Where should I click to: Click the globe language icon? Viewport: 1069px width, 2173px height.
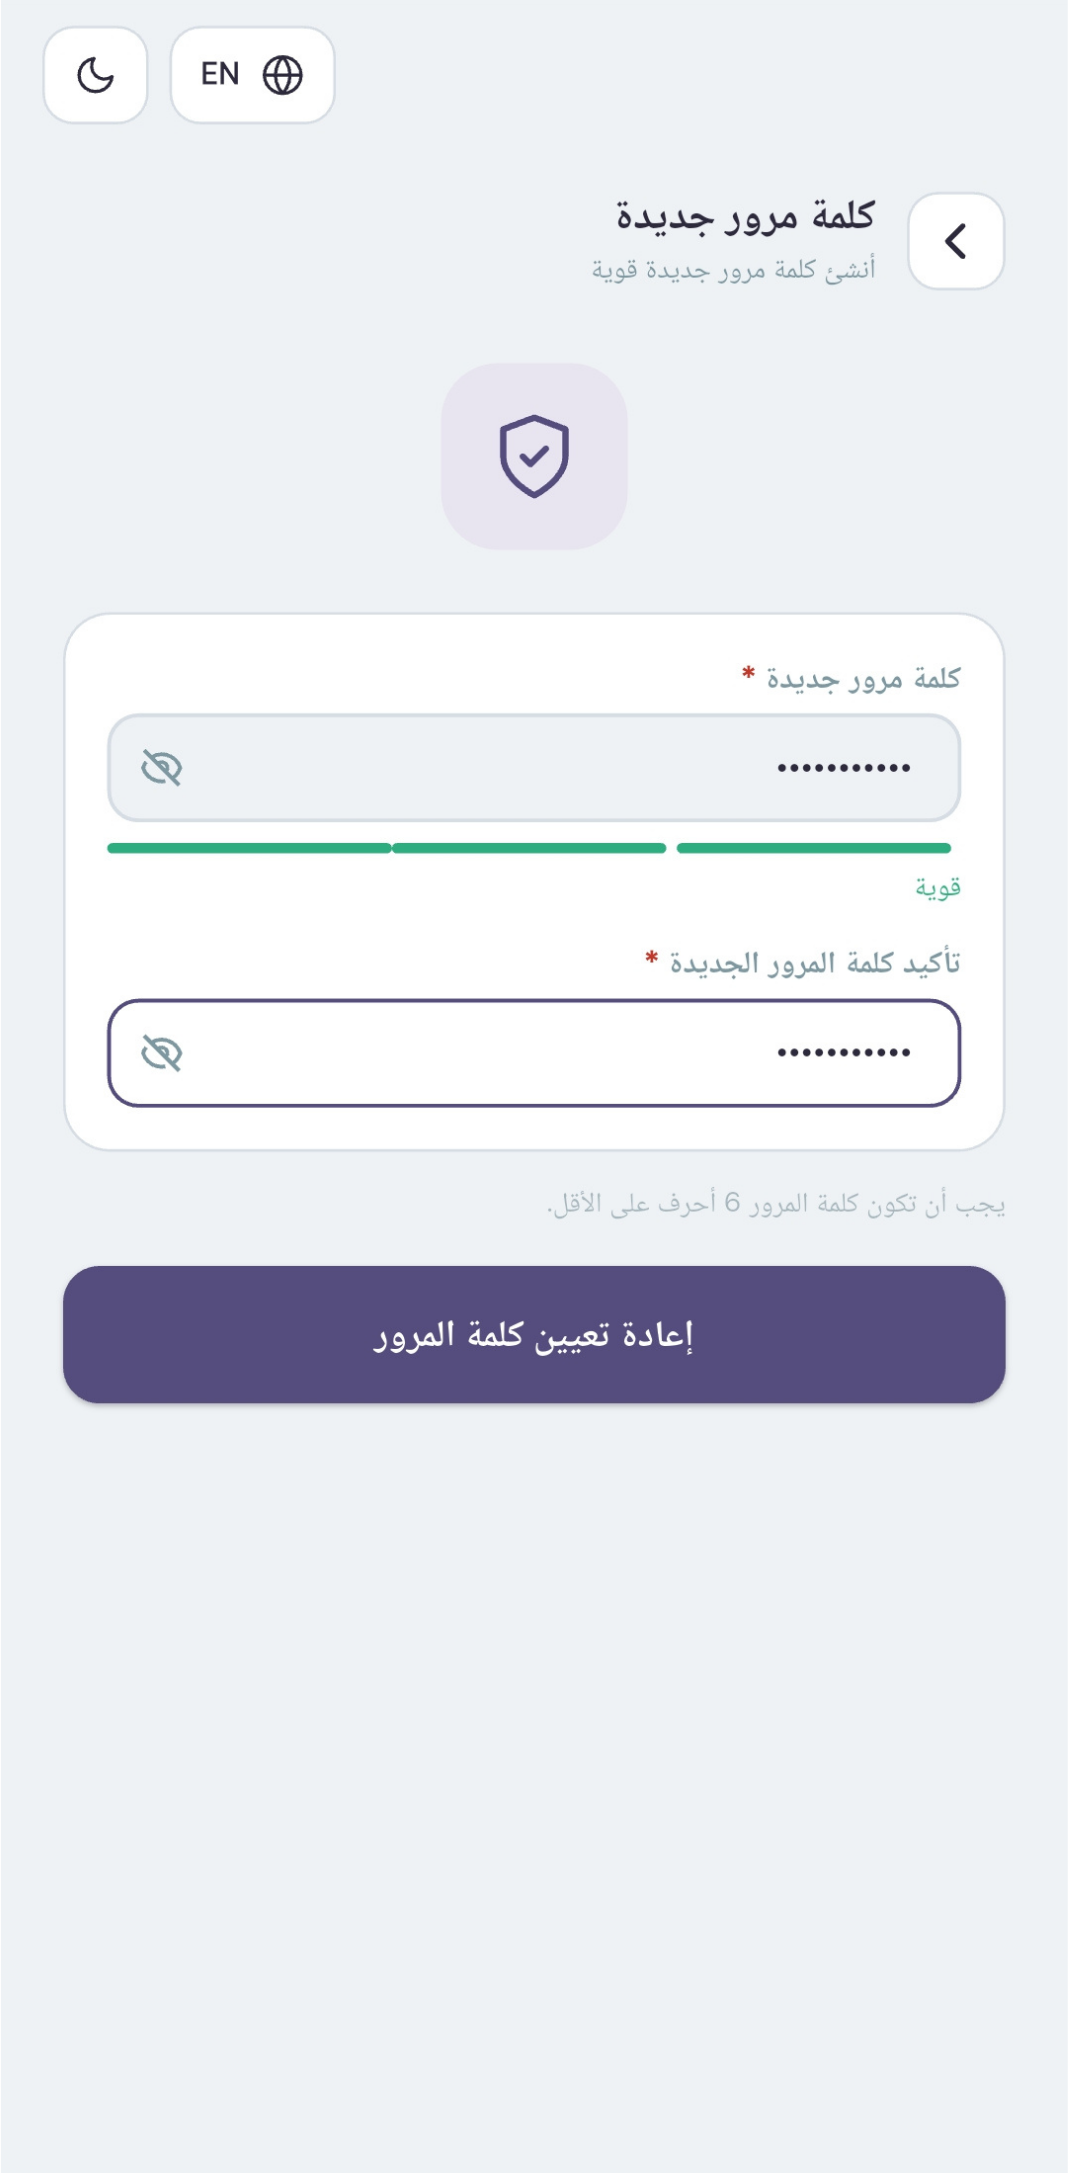coord(282,75)
